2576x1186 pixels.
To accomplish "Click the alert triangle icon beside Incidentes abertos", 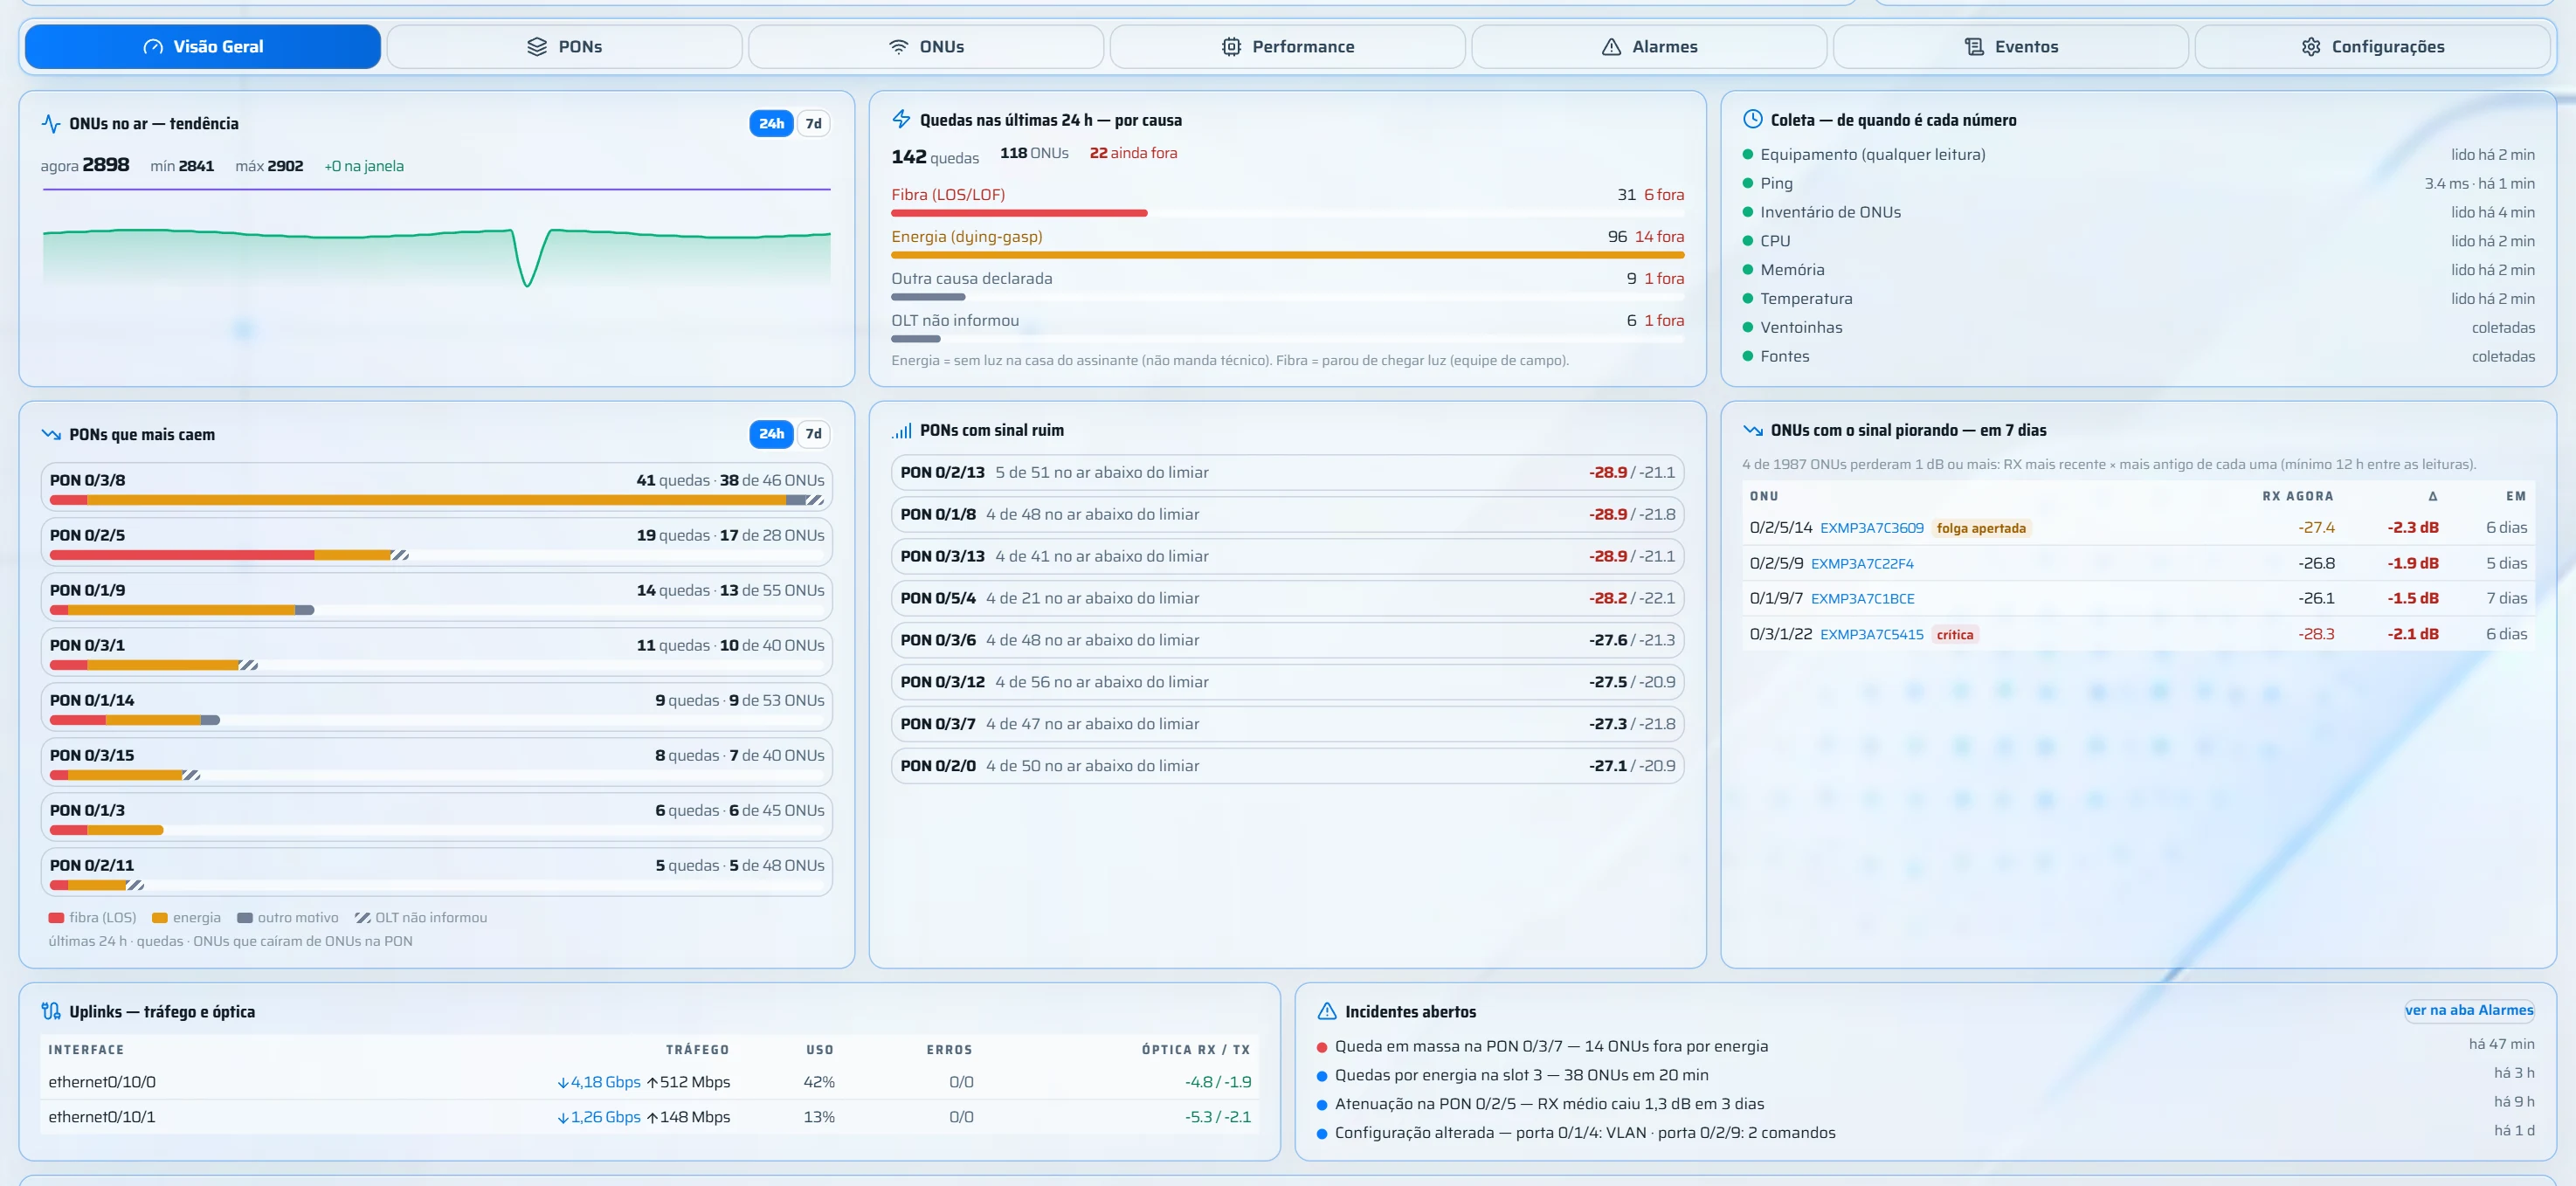I will click(1327, 1011).
